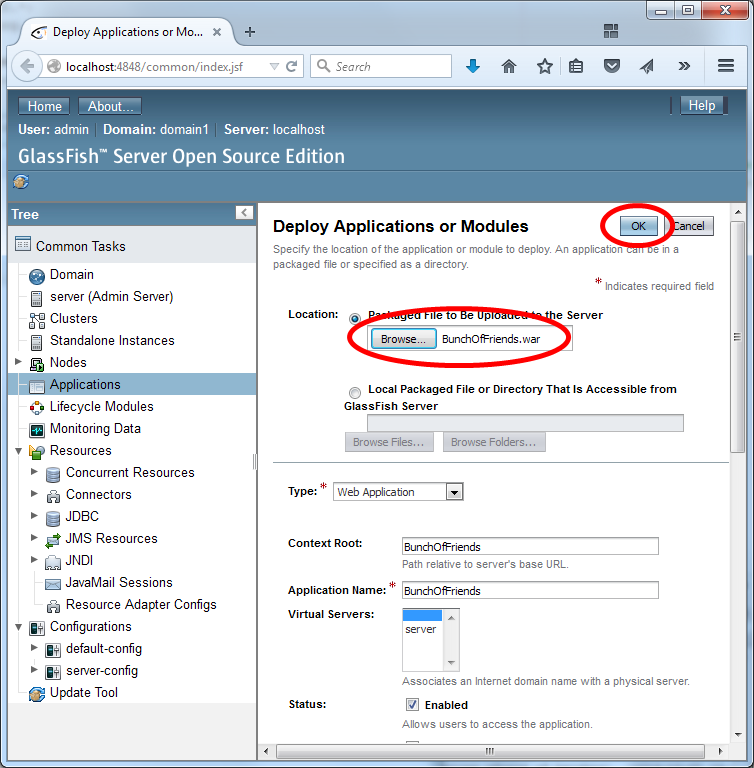Collapse the Tree panel with arrow icon
The width and height of the screenshot is (754, 768).
[x=244, y=213]
